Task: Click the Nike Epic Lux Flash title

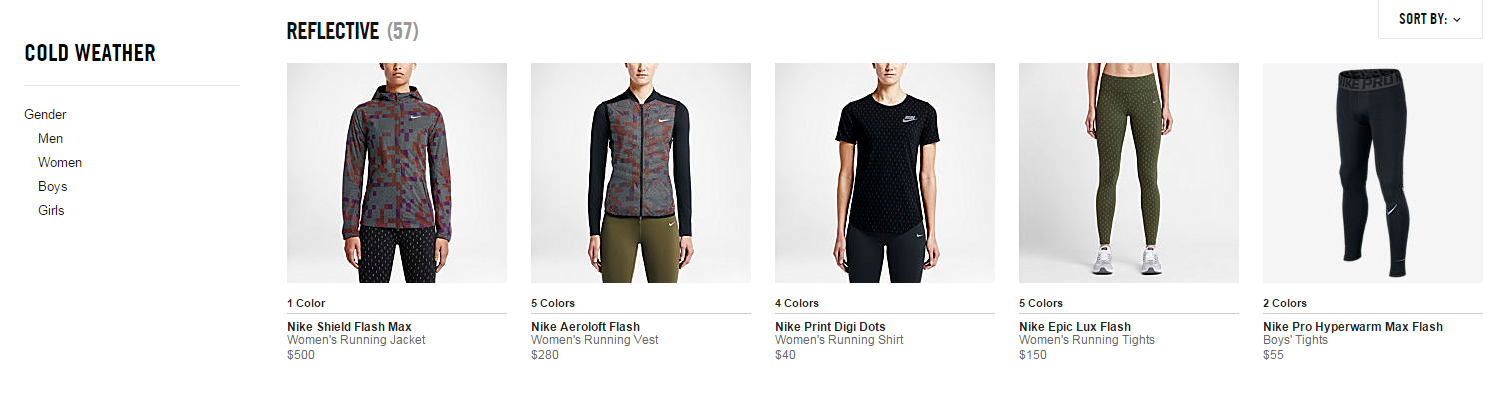Action: click(1075, 327)
